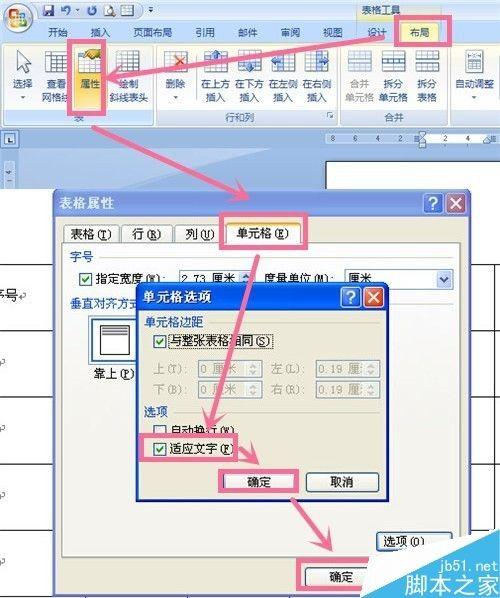Click 拆分单元格 split cells
The height and width of the screenshot is (598, 500).
(393, 76)
